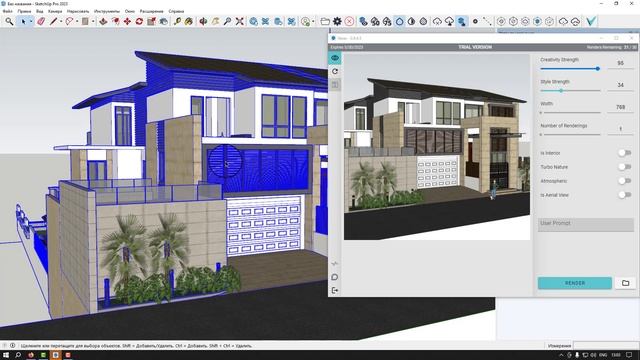Select the red Rotate tool
The image size is (640, 360).
(x=139, y=21)
